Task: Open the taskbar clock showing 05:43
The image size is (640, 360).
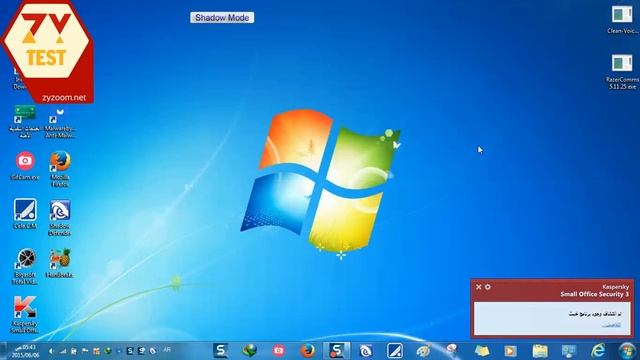Action: 27,351
